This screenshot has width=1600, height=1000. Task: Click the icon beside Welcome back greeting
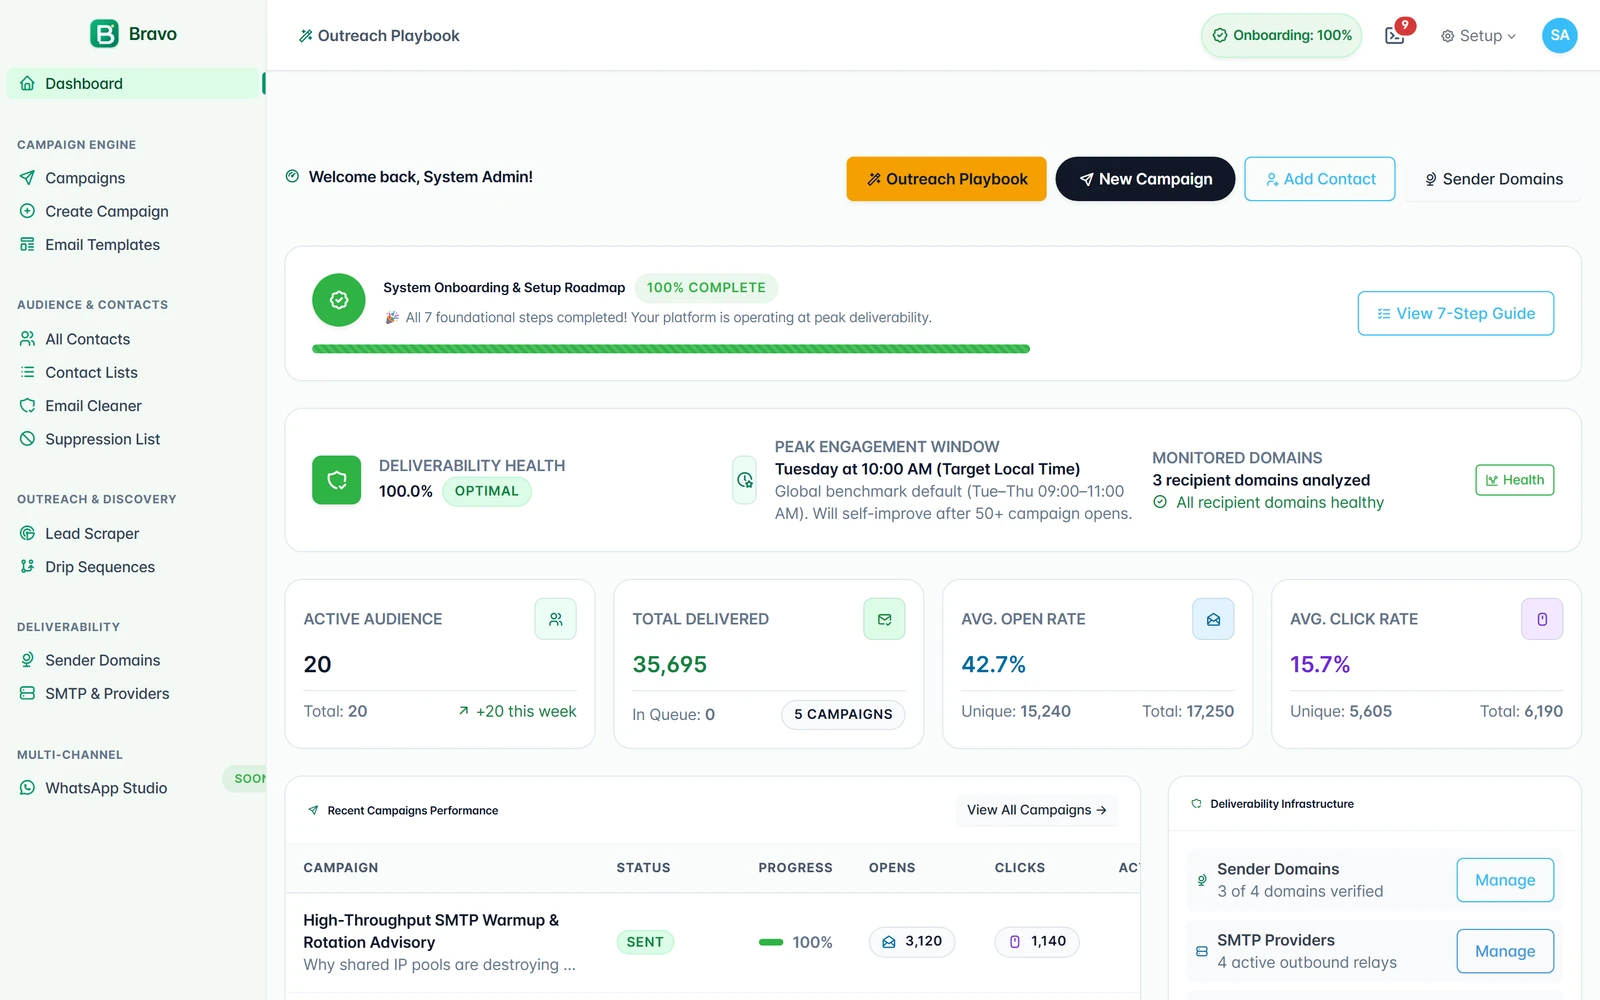click(292, 176)
